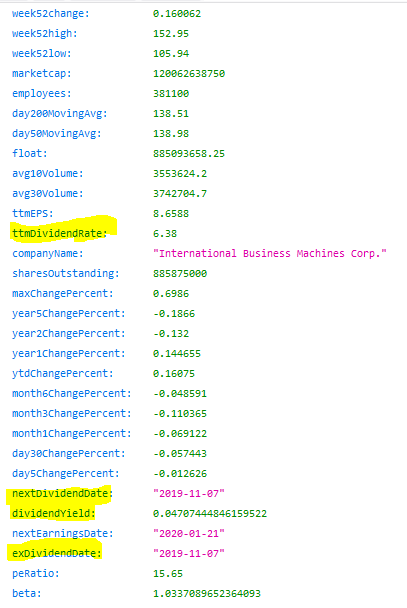Select the week52low key
This screenshot has width=407, height=608.
pyautogui.click(x=42, y=54)
